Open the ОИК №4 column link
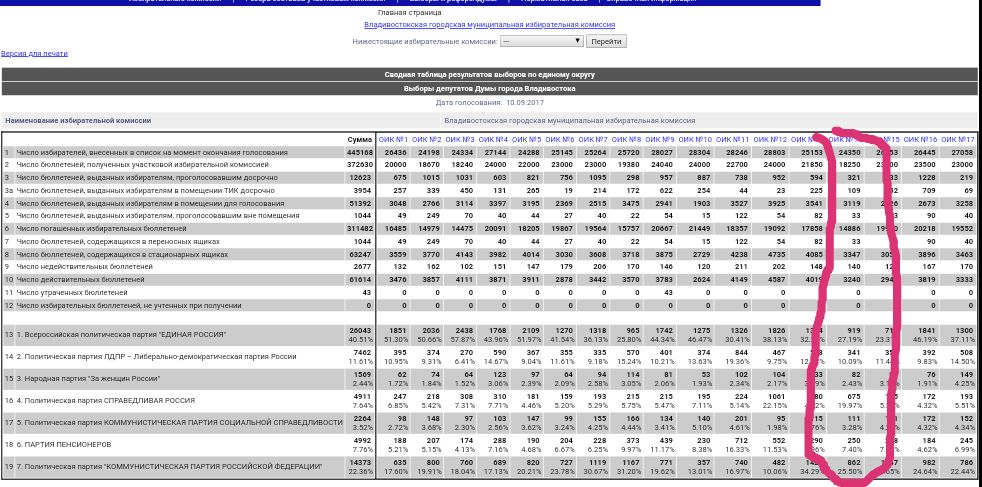This screenshot has height=487, width=982. click(493, 140)
